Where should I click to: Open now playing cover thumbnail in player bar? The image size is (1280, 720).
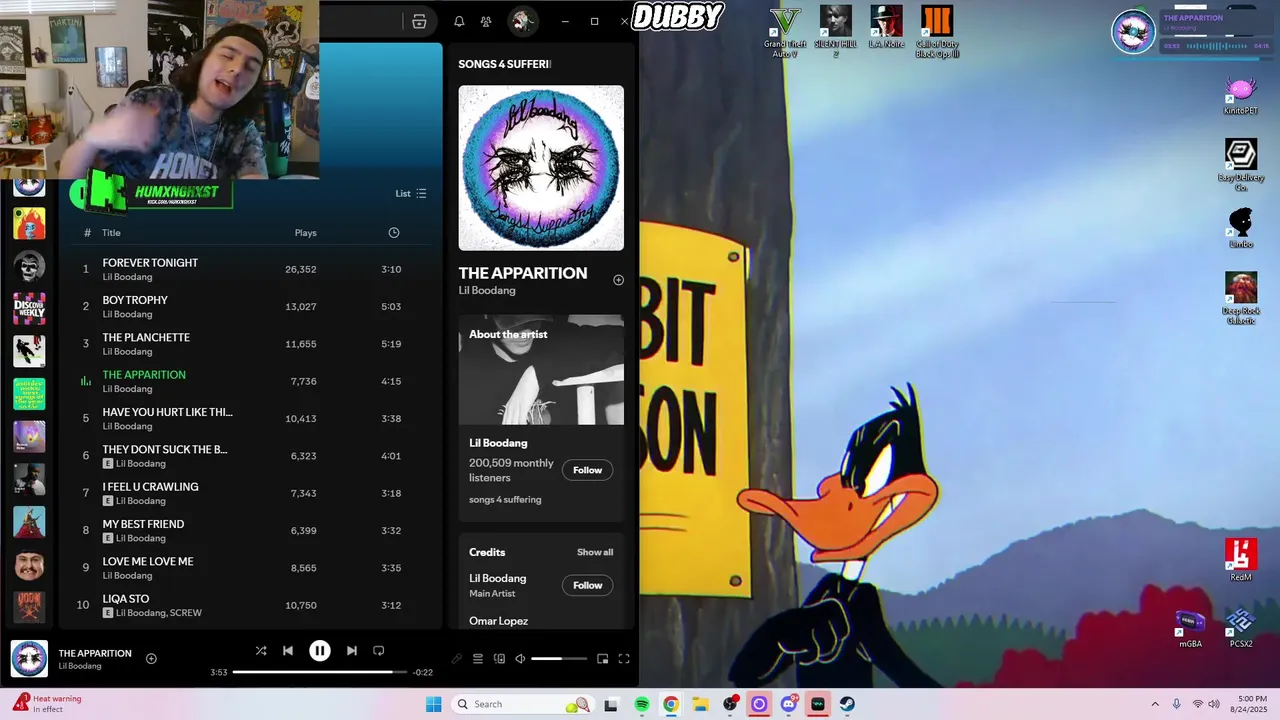(x=29, y=659)
